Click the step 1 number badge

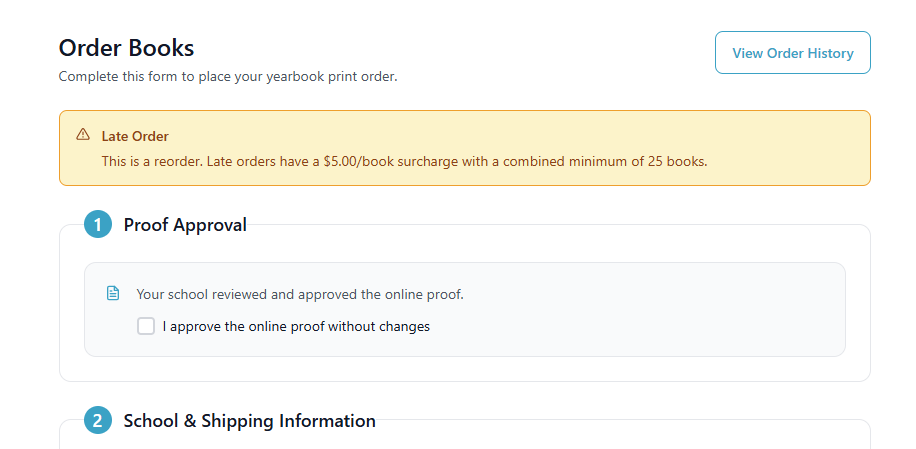pos(97,225)
